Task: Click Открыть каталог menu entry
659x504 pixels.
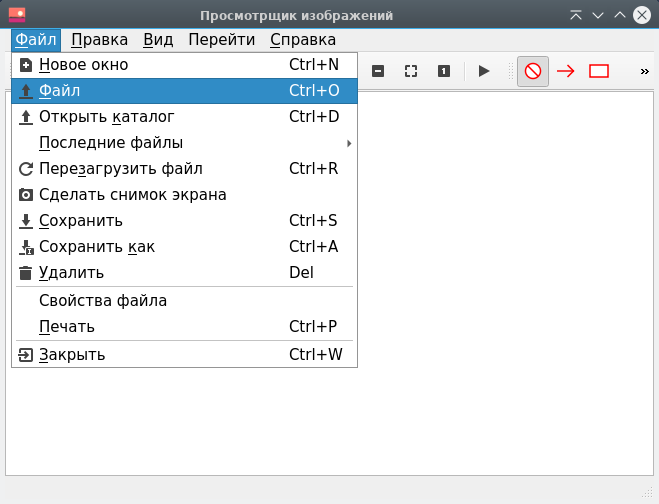Action: click(106, 117)
